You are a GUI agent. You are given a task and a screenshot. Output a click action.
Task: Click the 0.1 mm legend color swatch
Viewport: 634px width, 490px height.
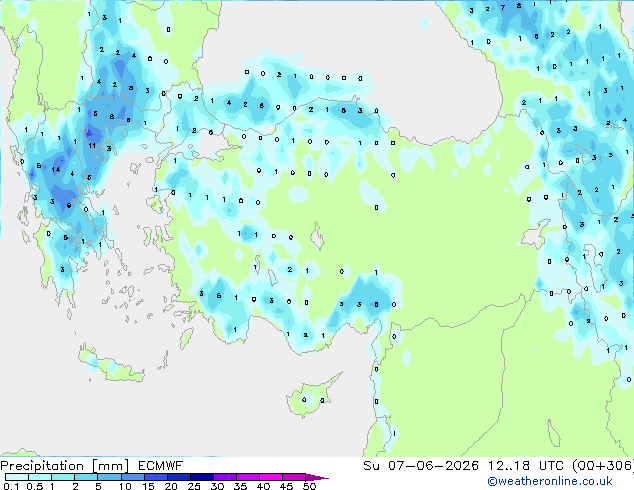coord(17,477)
